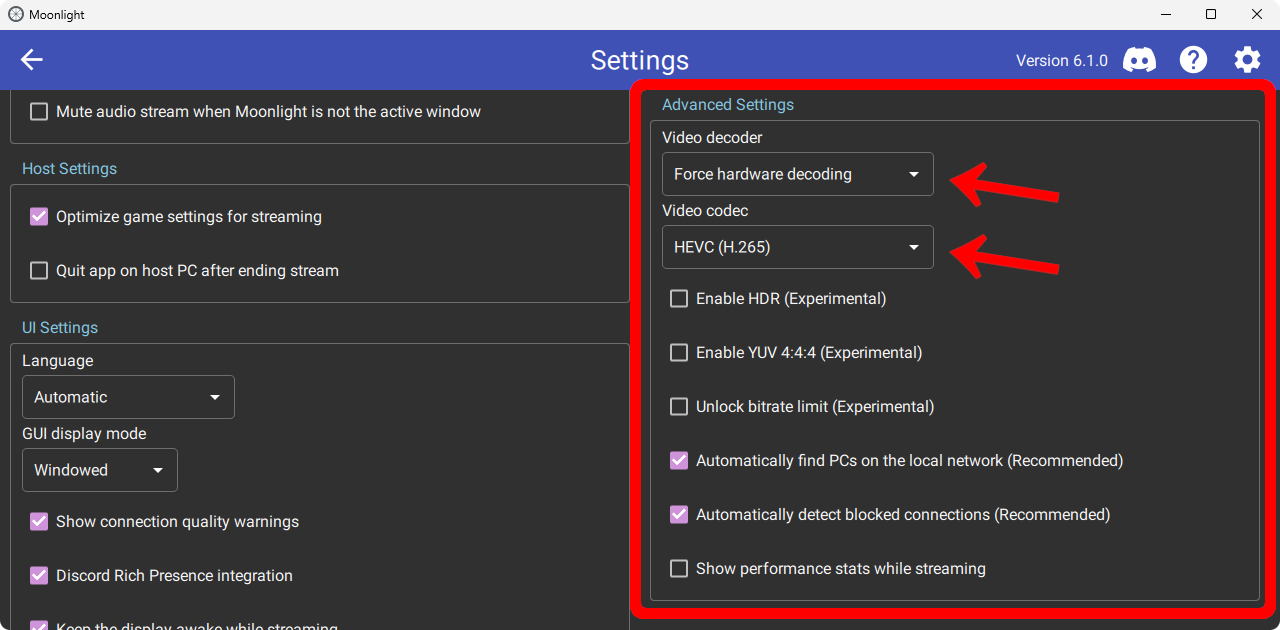Open the Discord icon link
Screen dimensions: 1280x630
point(1139,60)
